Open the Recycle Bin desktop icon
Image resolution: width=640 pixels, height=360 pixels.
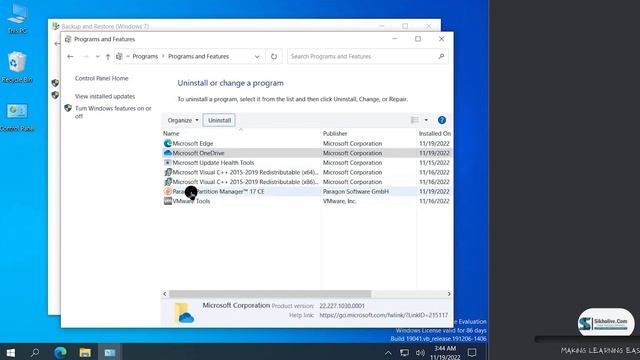click(17, 67)
